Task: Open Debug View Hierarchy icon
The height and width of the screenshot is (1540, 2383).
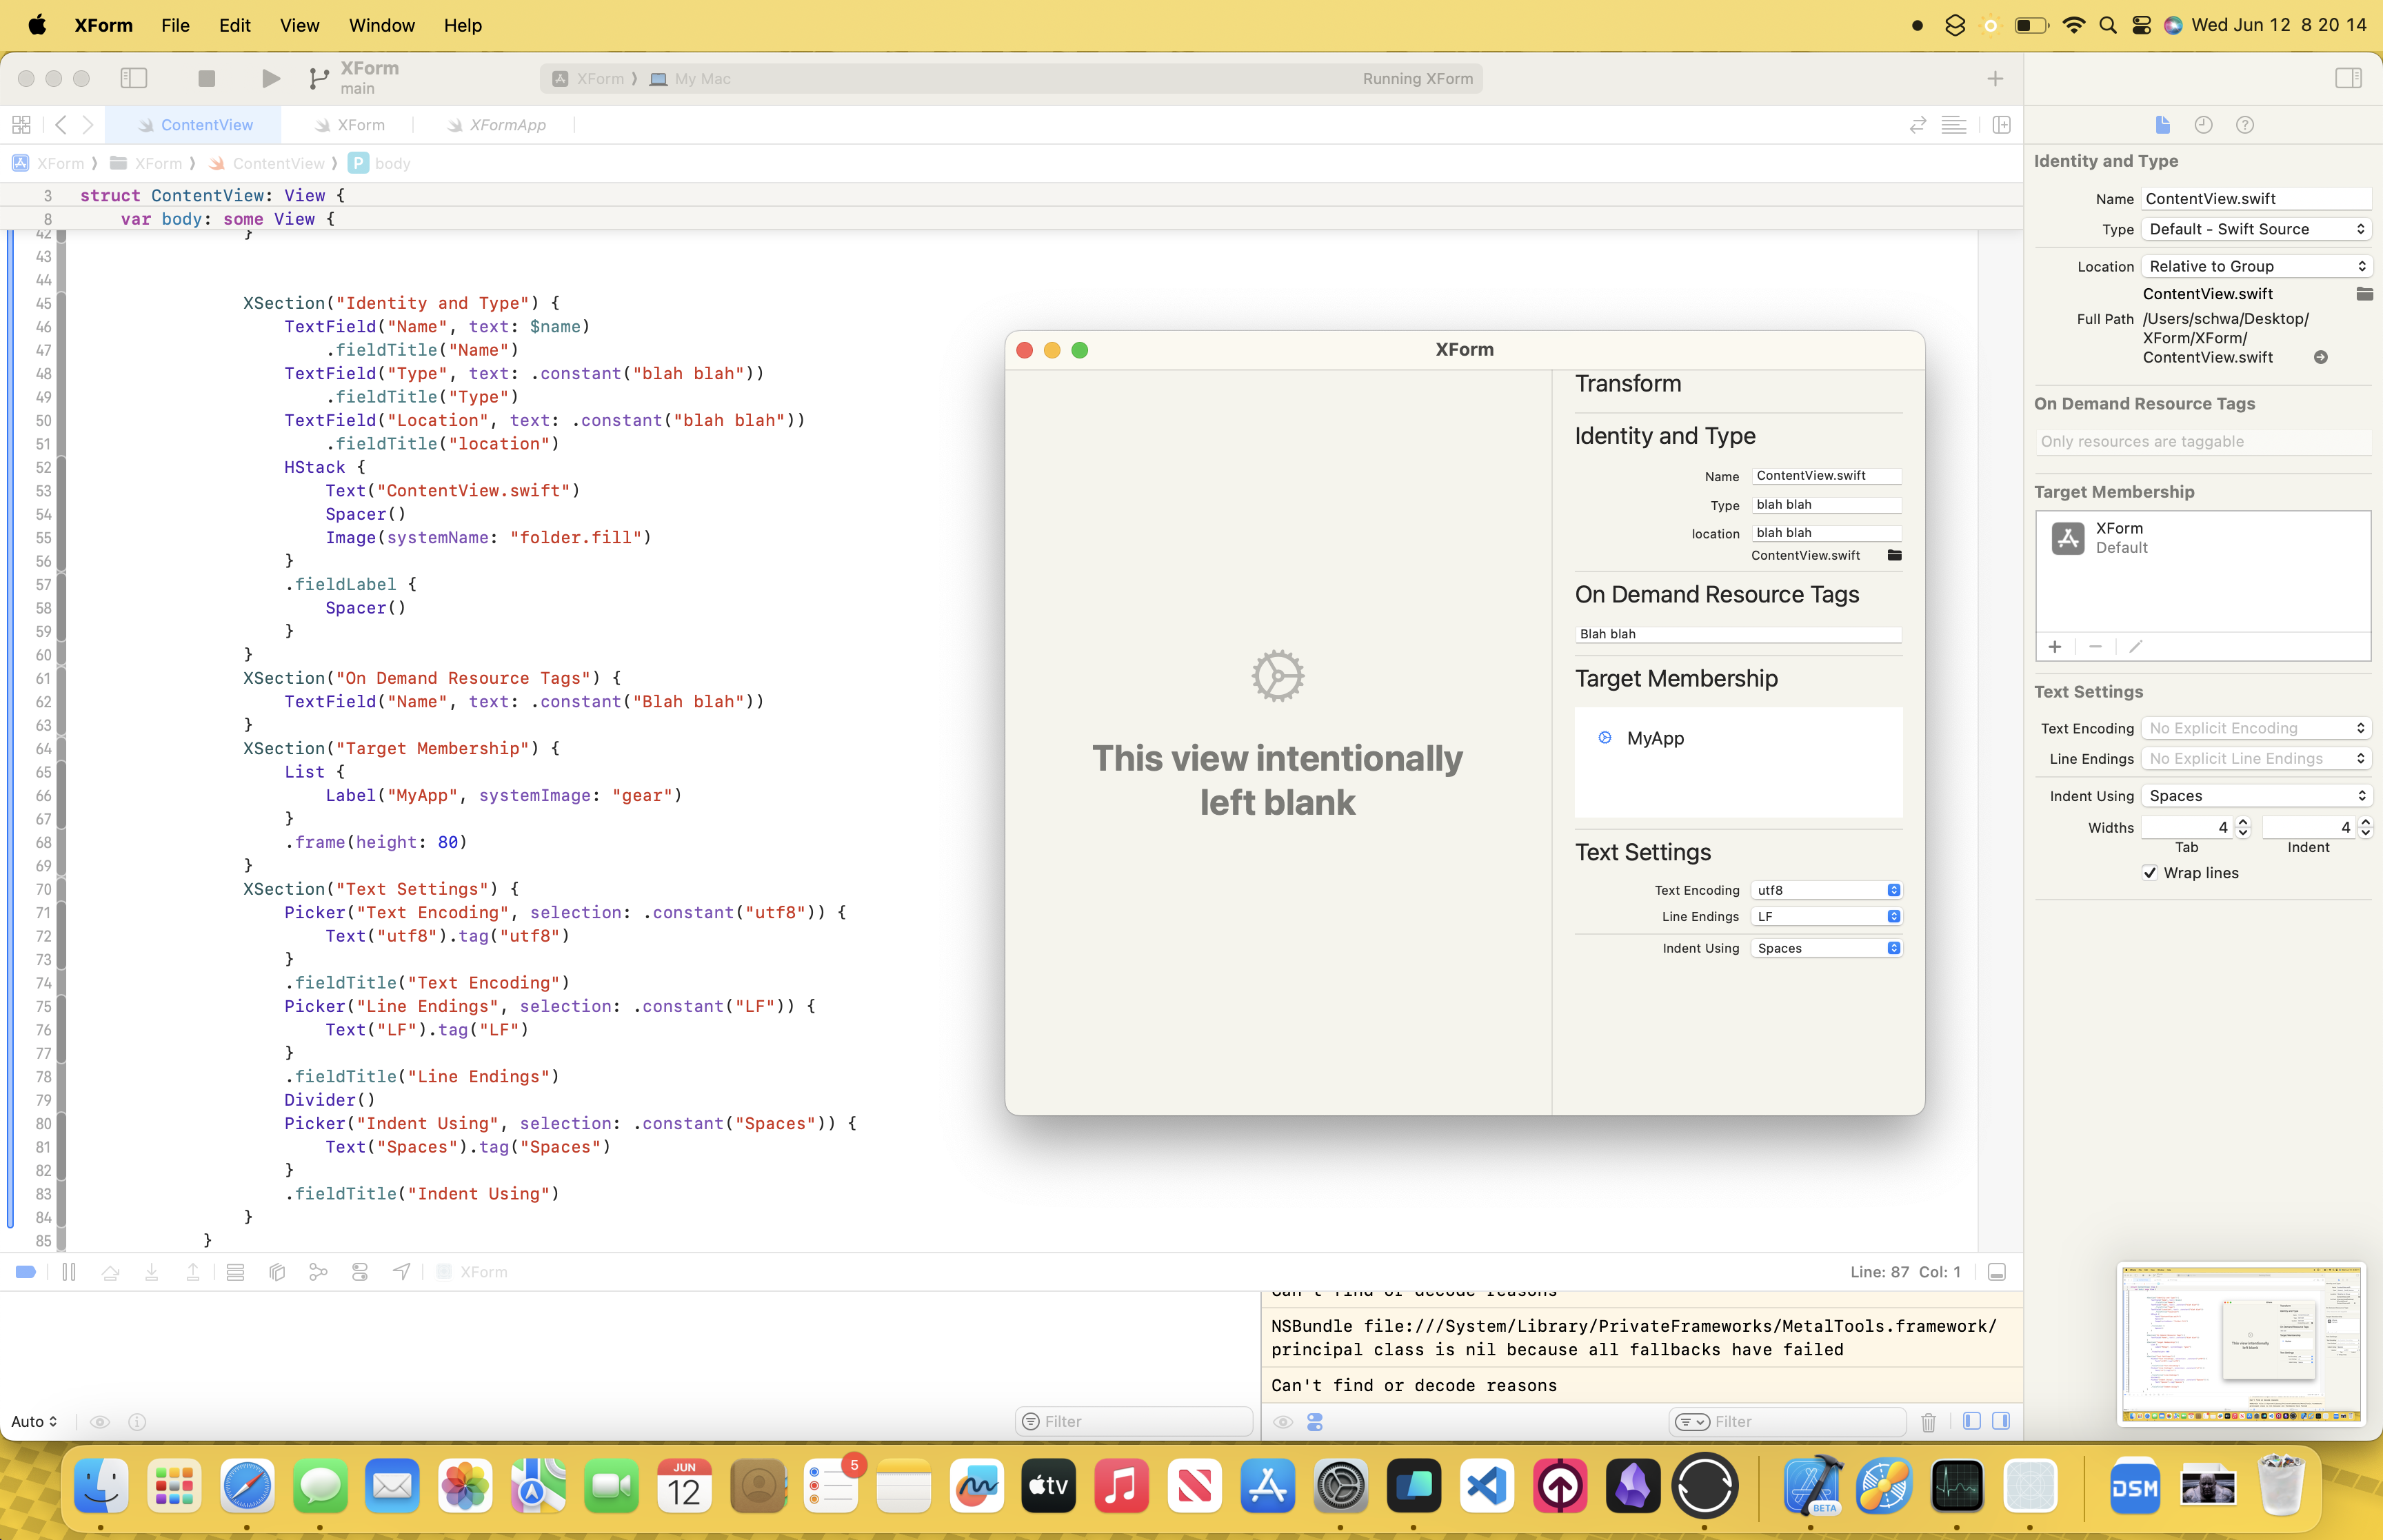Action: (x=277, y=1272)
